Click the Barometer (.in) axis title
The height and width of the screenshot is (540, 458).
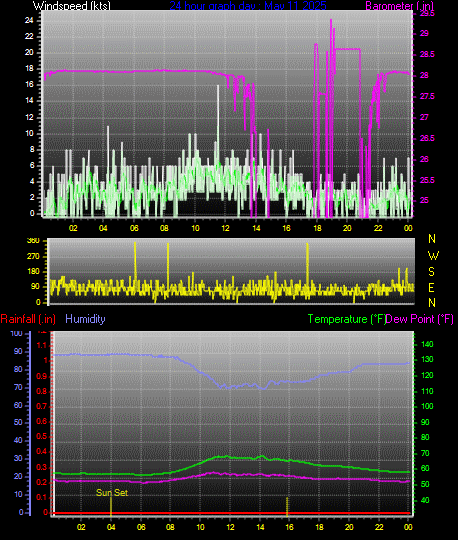[399, 5]
